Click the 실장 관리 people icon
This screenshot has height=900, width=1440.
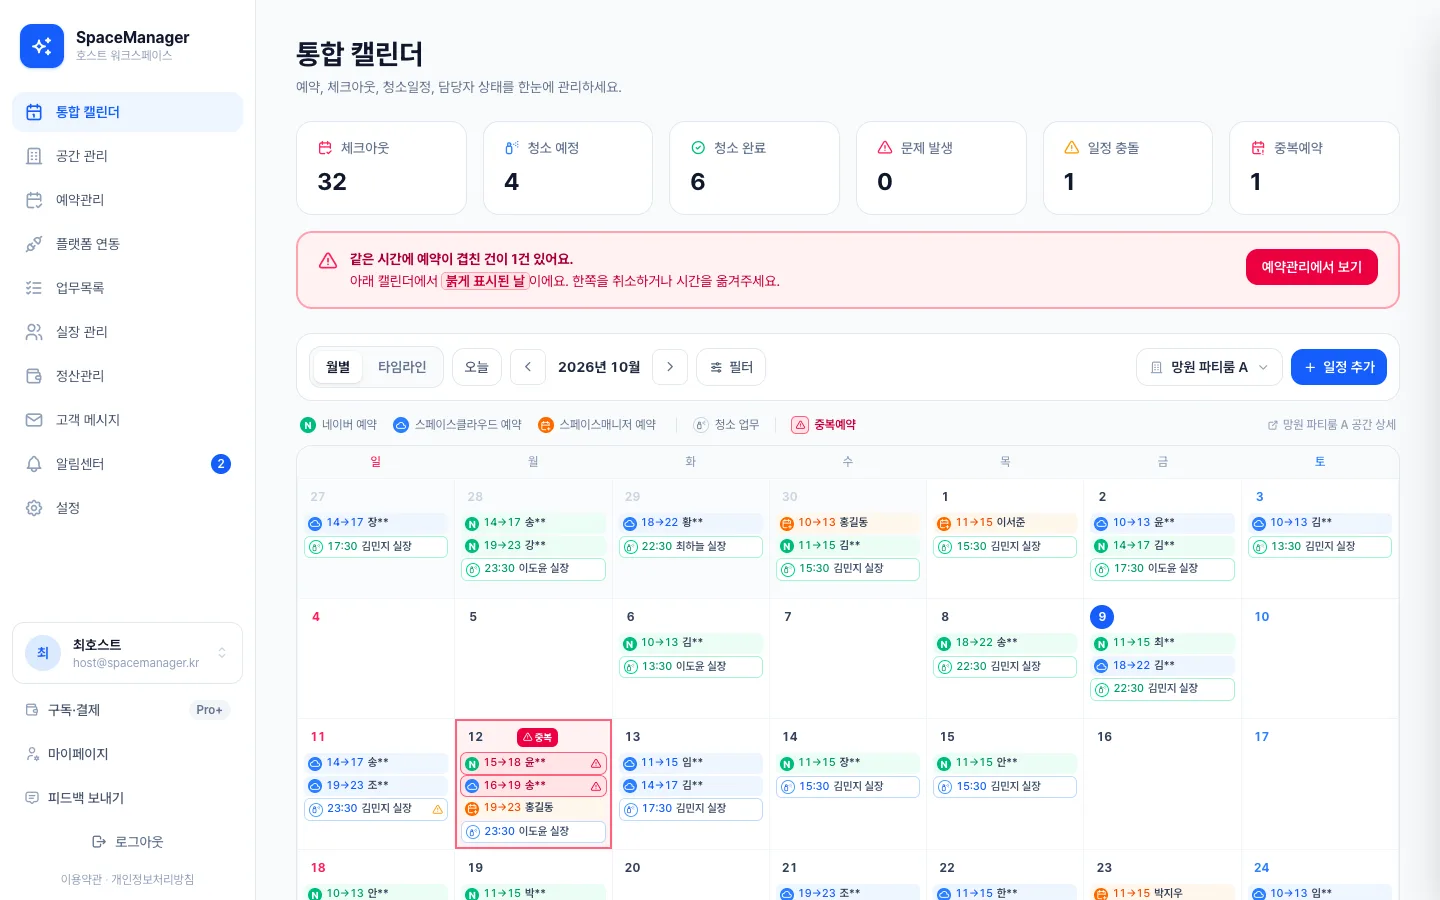tap(34, 332)
